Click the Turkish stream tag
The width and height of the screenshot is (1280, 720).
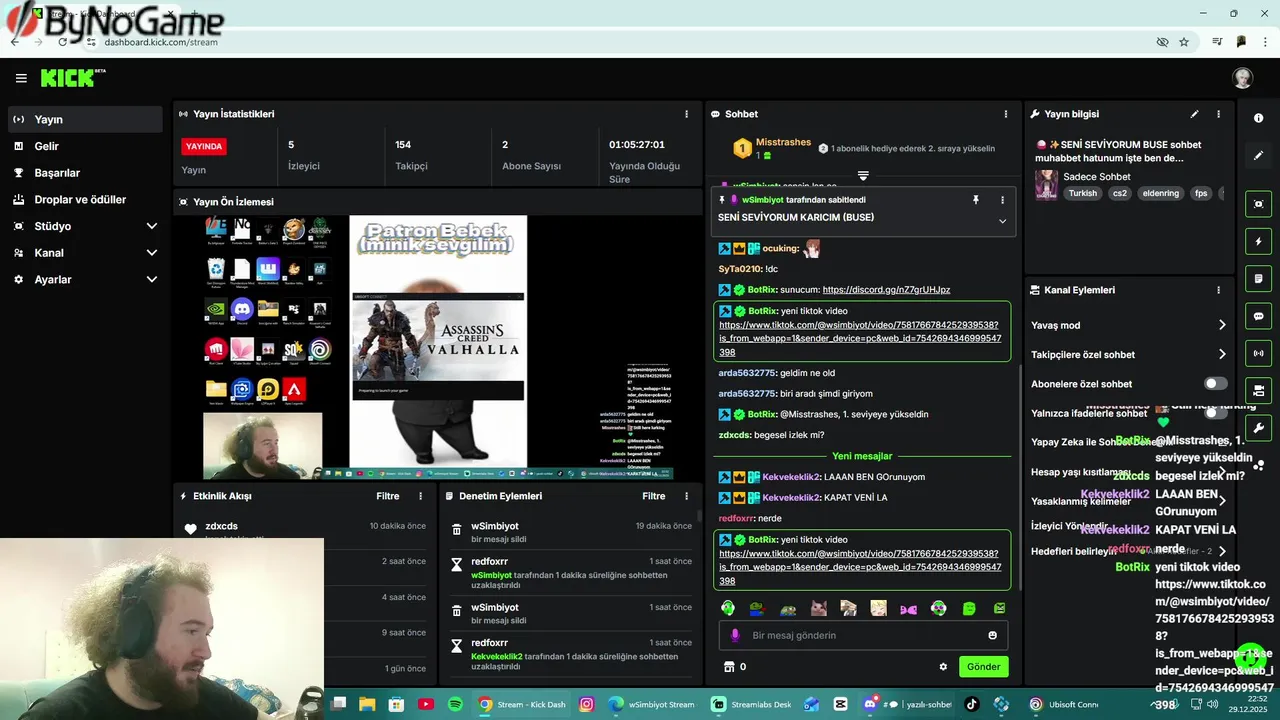click(x=1082, y=193)
